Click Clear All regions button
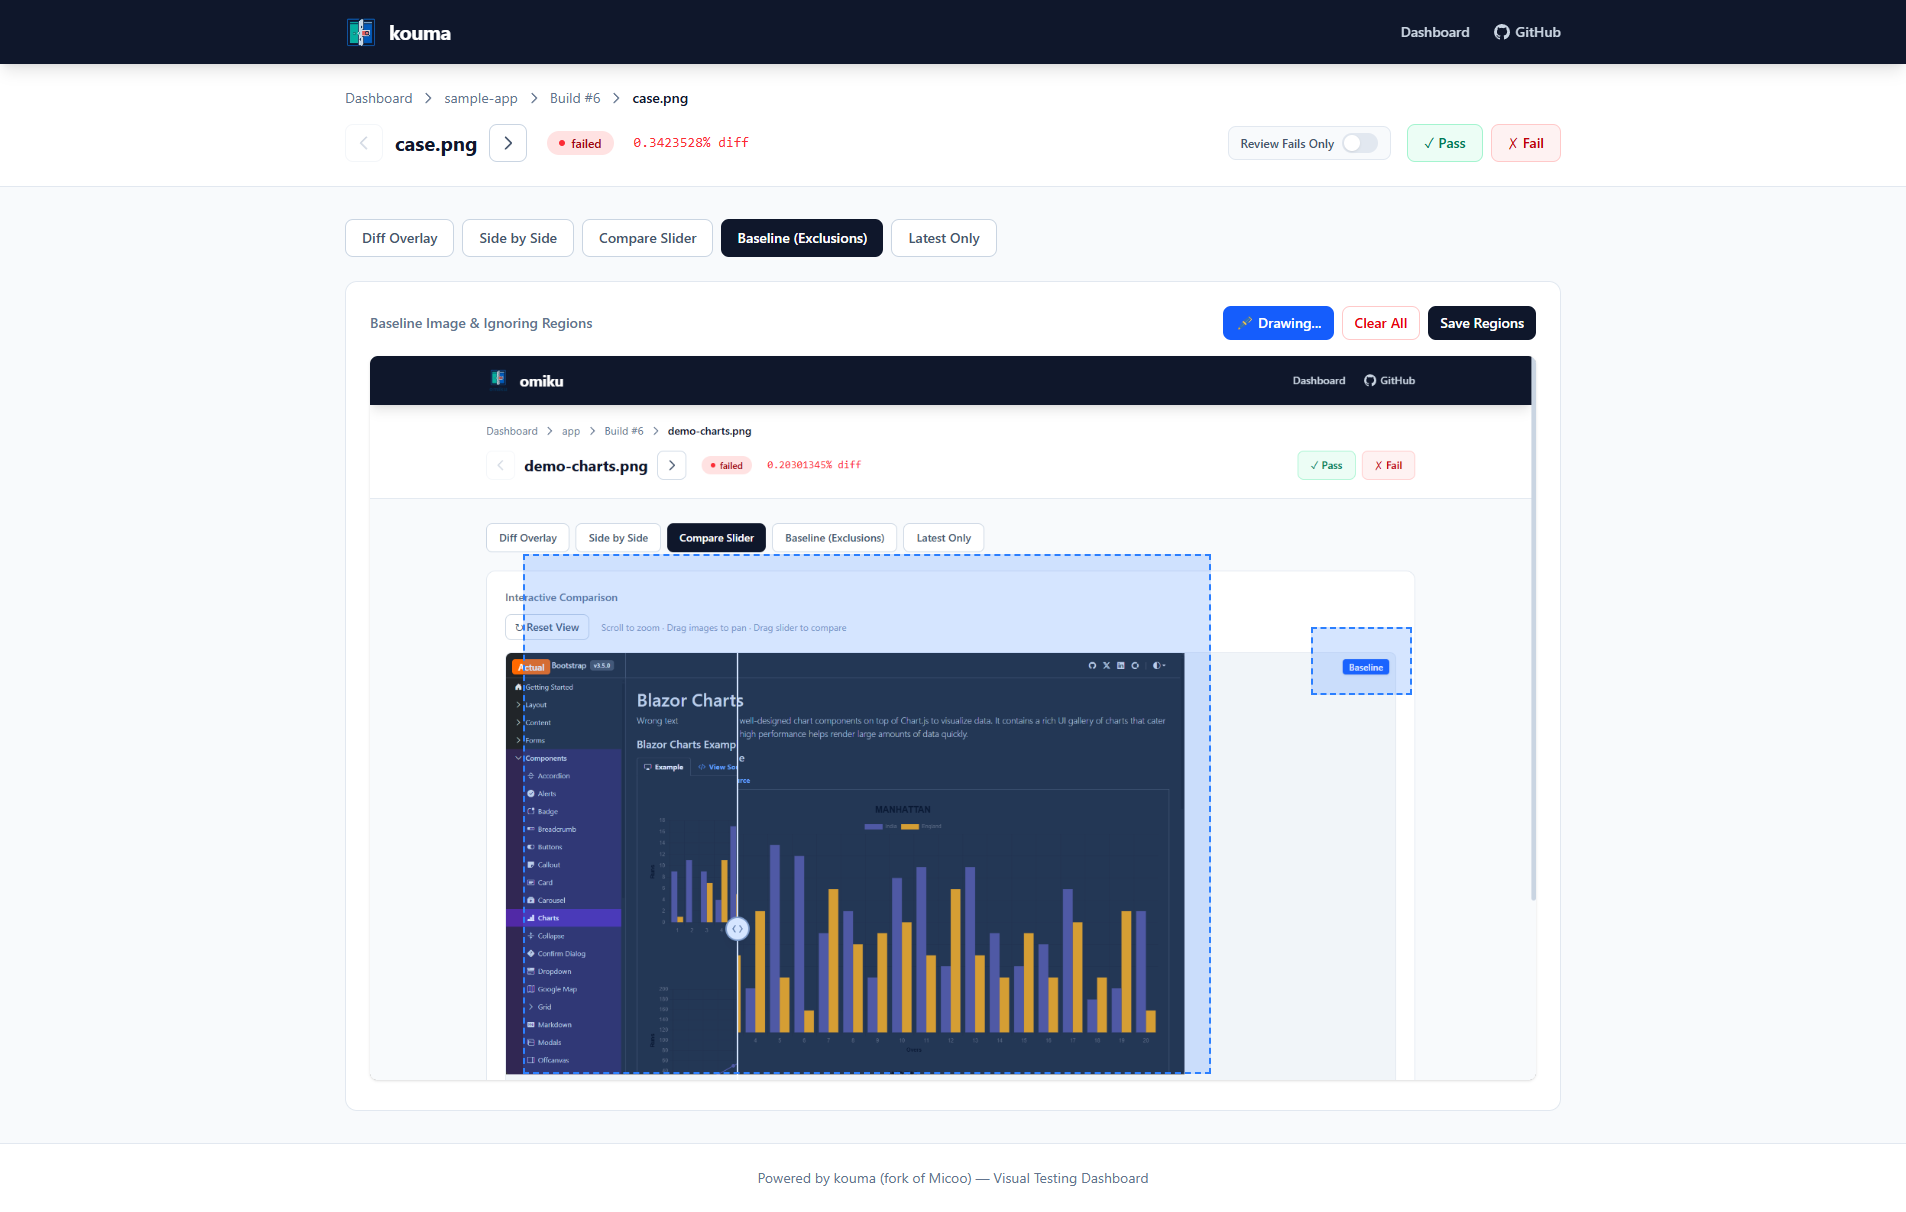The image size is (1906, 1212). point(1380,323)
